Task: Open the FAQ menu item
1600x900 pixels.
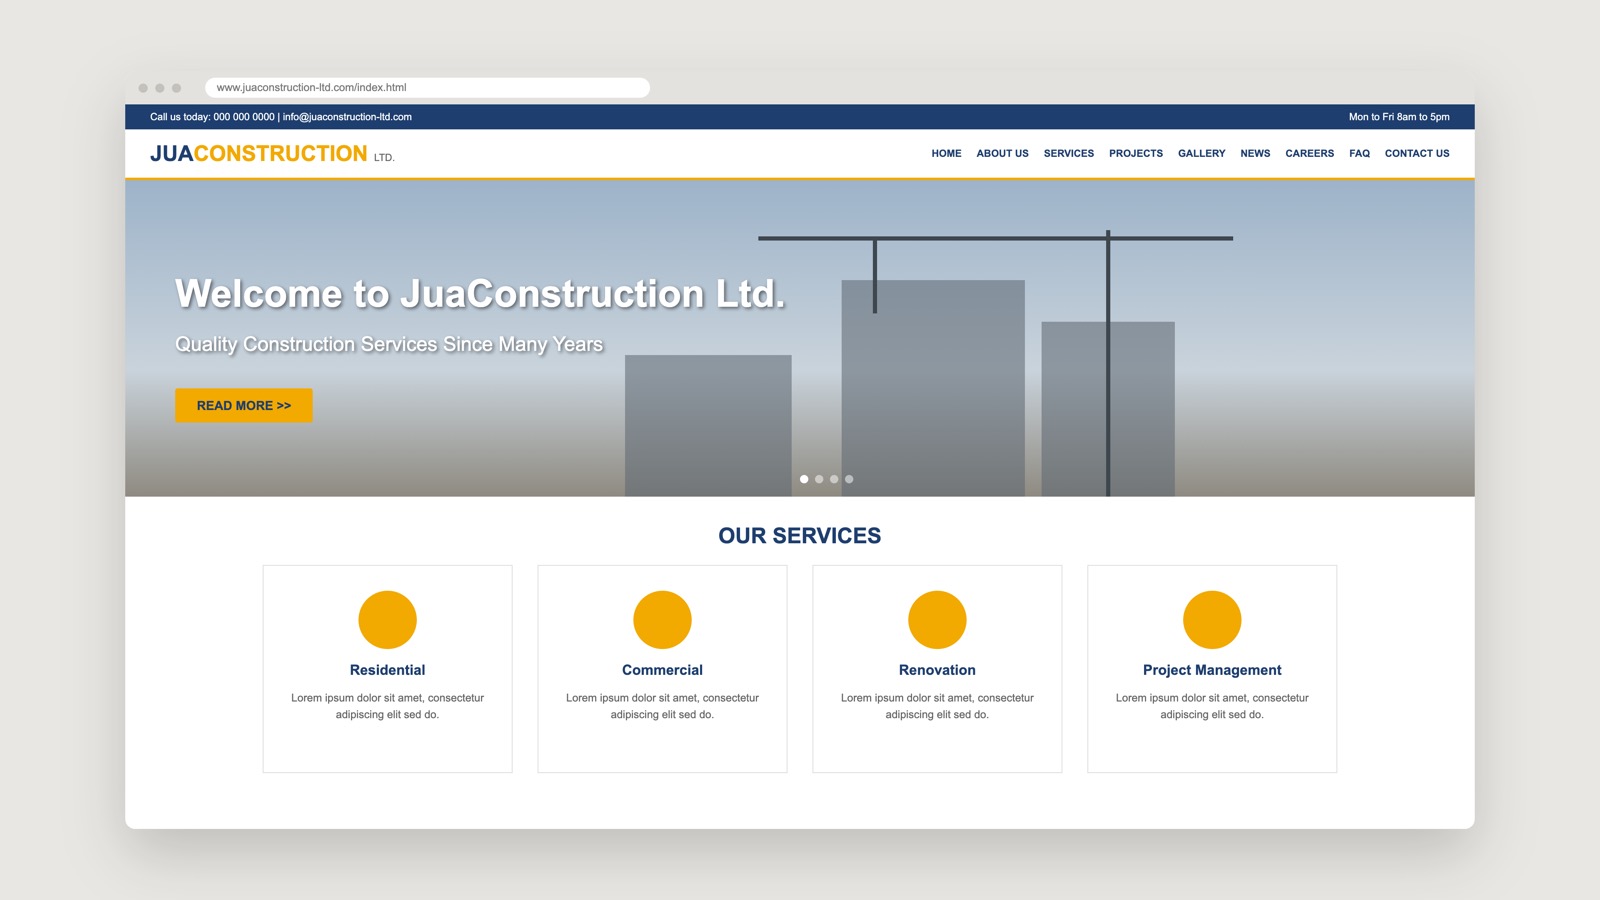Action: tap(1359, 154)
